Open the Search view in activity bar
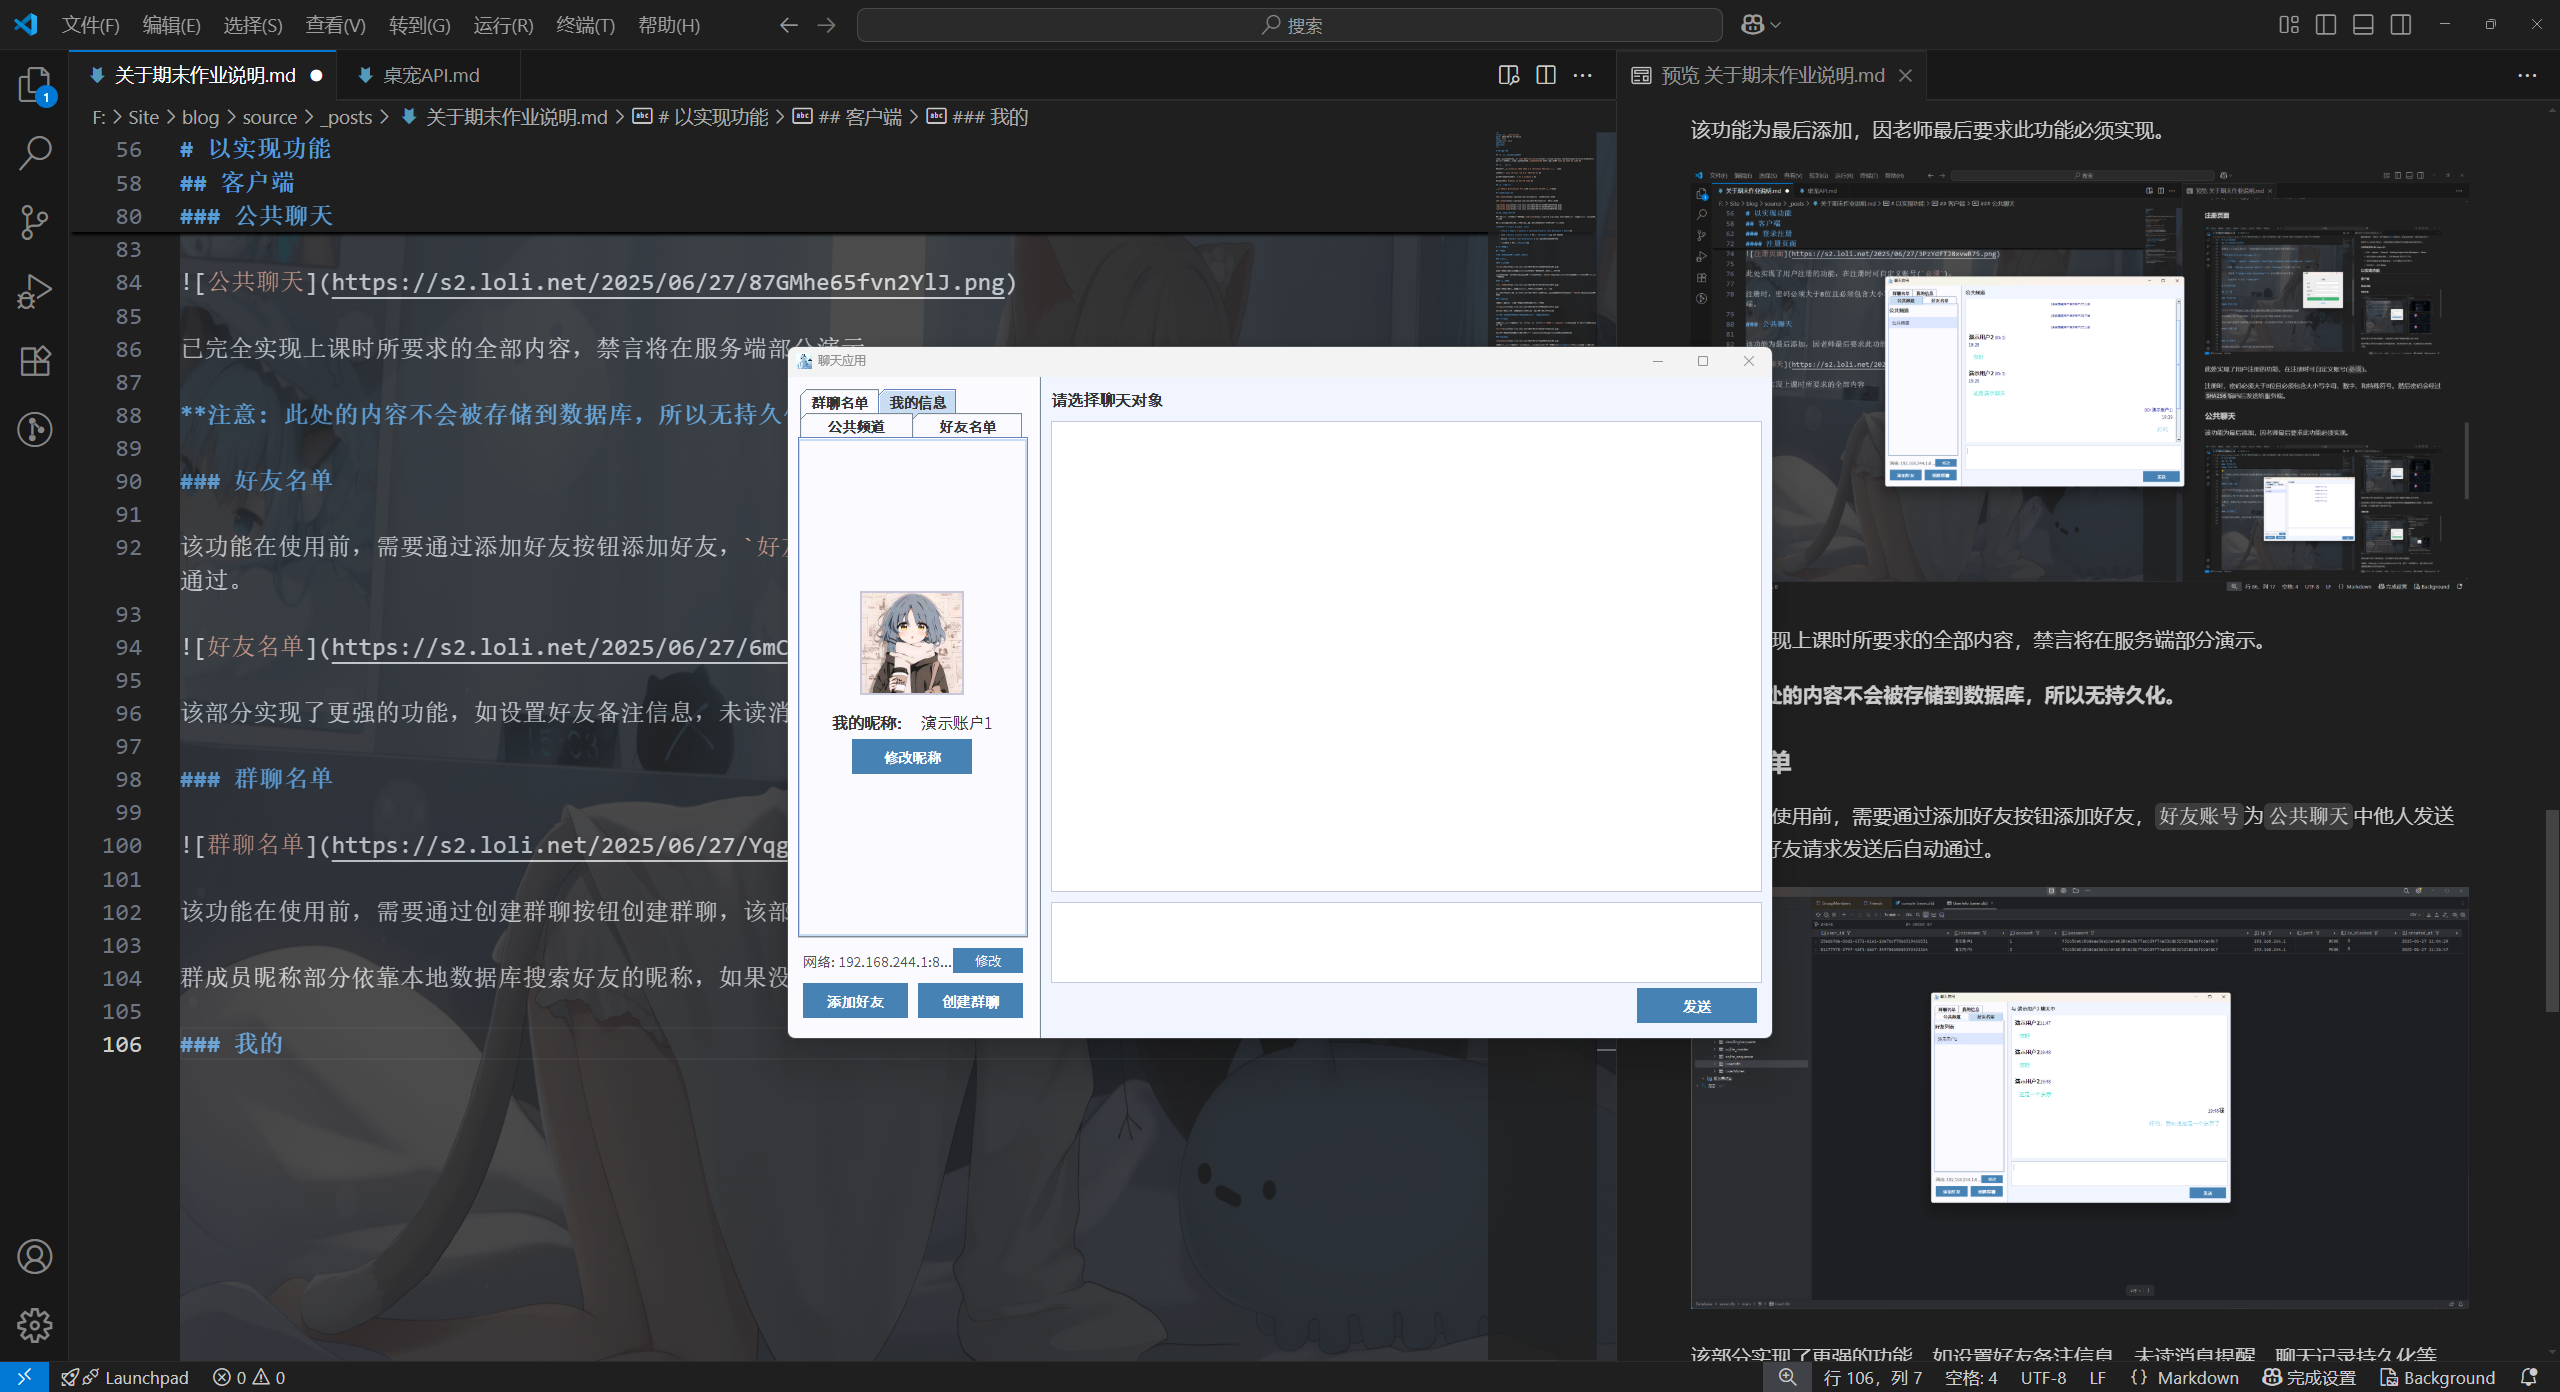This screenshot has height=1392, width=2560. 34,153
